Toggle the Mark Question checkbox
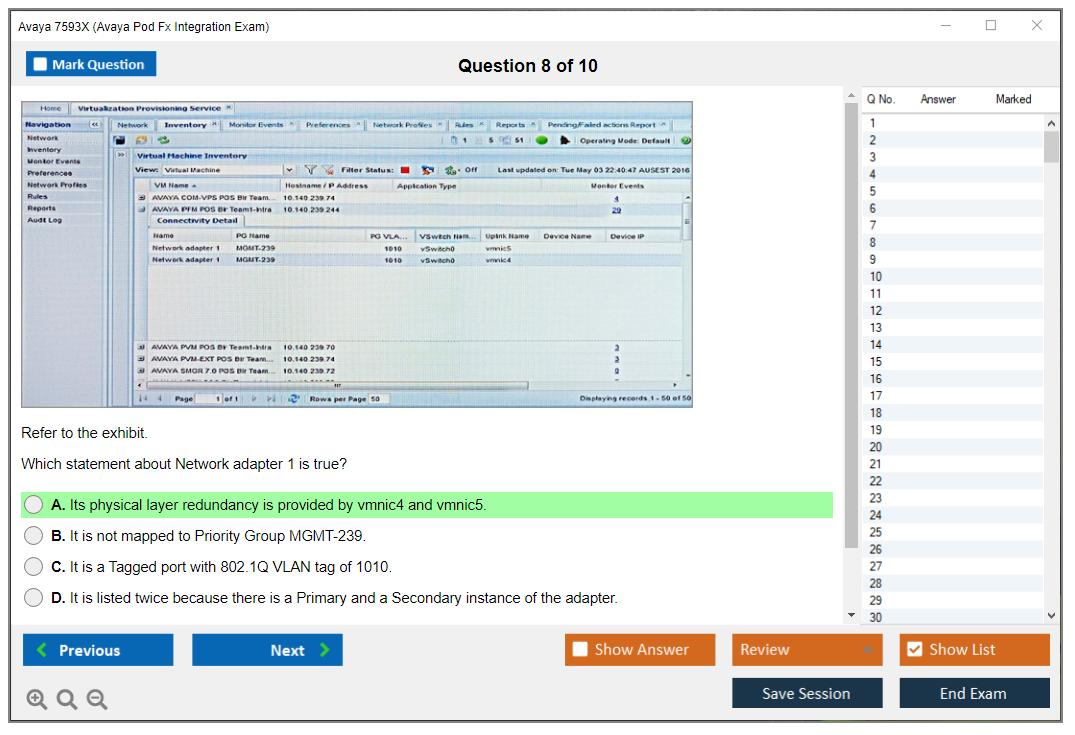Viewport: 1075px width, 735px height. coord(41,65)
